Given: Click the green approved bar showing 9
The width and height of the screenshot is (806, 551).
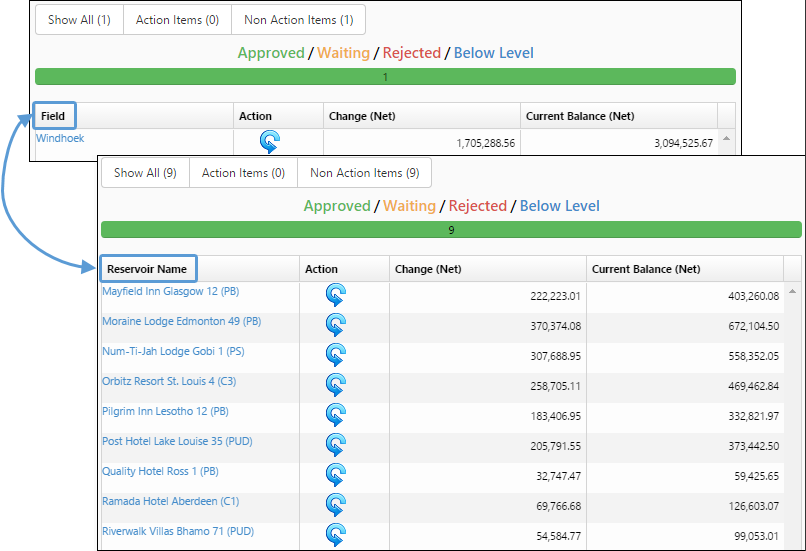Looking at the screenshot, I should 451,230.
